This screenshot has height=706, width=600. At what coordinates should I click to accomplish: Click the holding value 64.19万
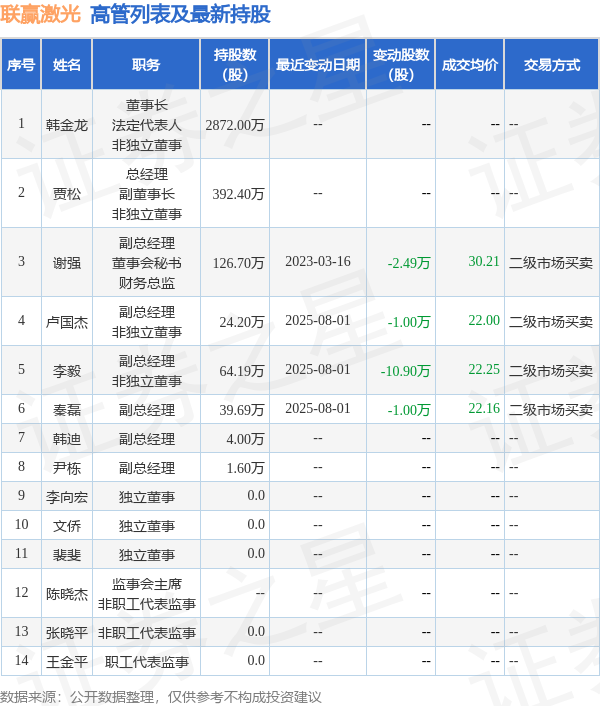click(242, 371)
